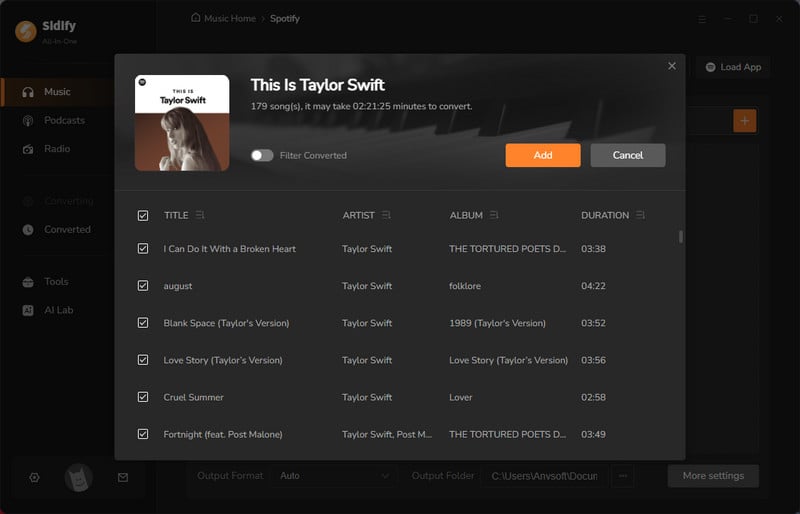Sort list by the ALBUM sort icon
The width and height of the screenshot is (800, 514).
(494, 215)
